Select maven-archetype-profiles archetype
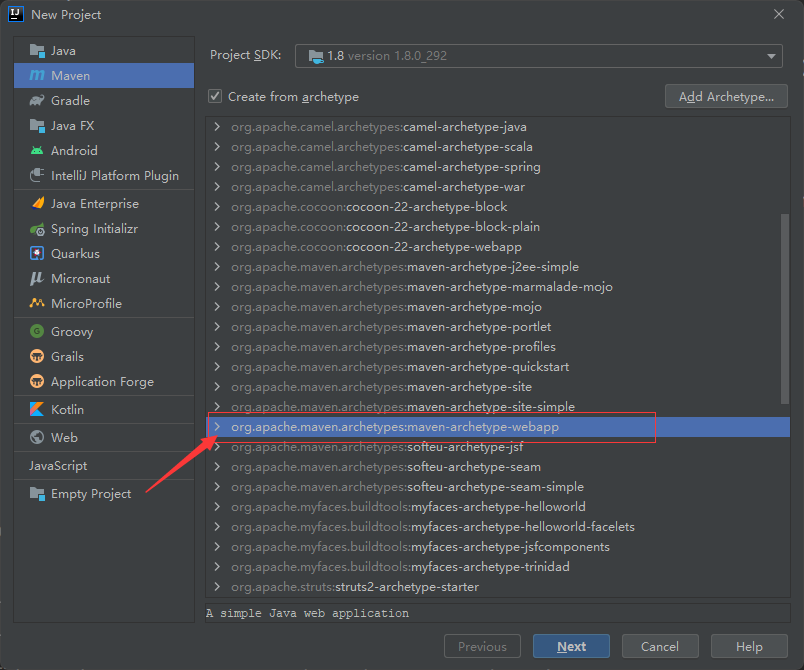The width and height of the screenshot is (804, 670). click(497, 347)
